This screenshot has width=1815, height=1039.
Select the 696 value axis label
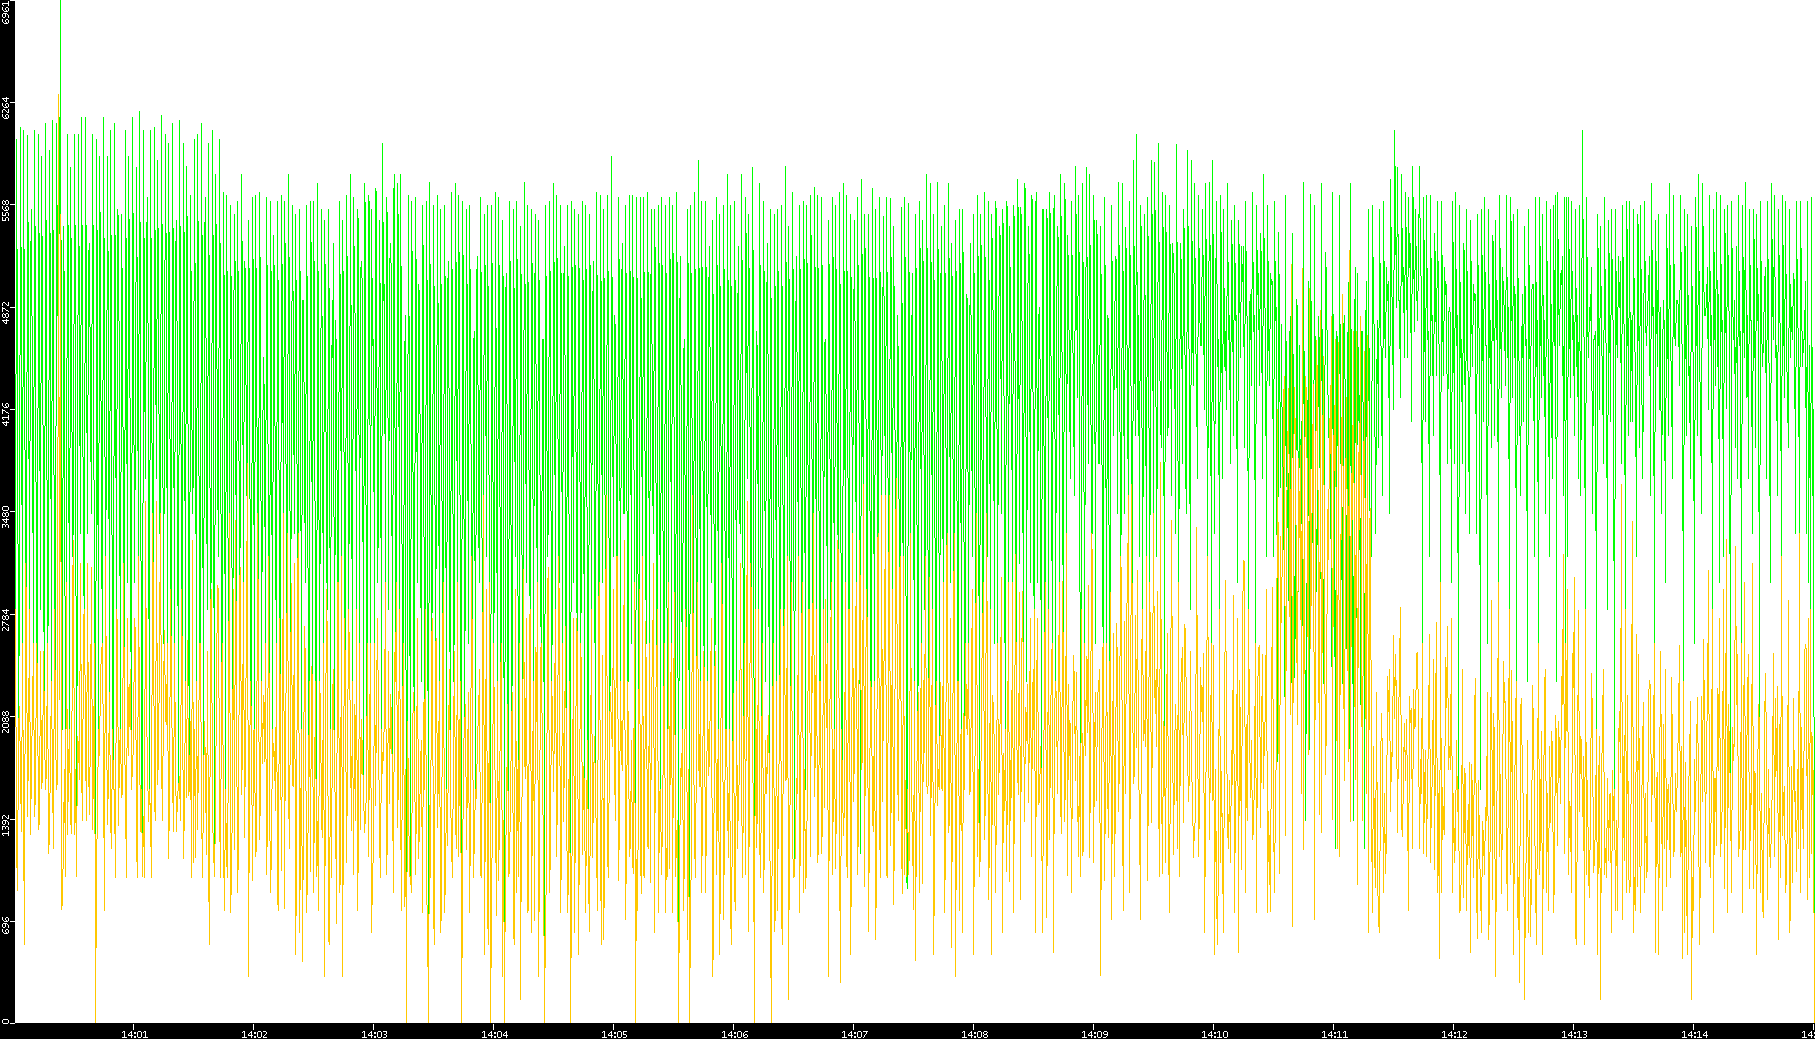[7, 924]
